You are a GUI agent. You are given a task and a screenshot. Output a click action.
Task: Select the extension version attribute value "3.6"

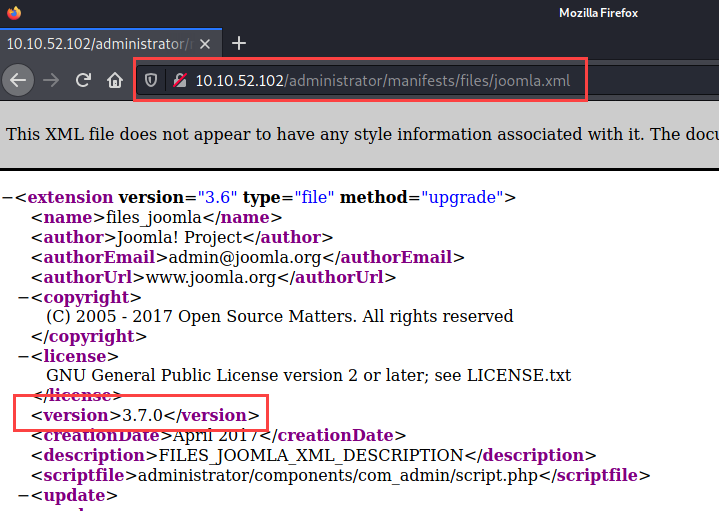pos(217,197)
